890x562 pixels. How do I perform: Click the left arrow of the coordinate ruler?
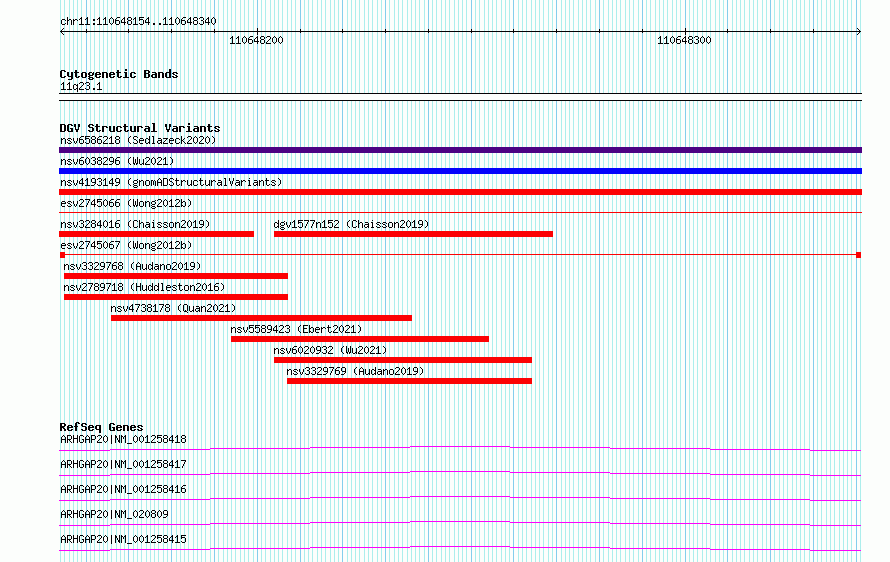[62, 31]
